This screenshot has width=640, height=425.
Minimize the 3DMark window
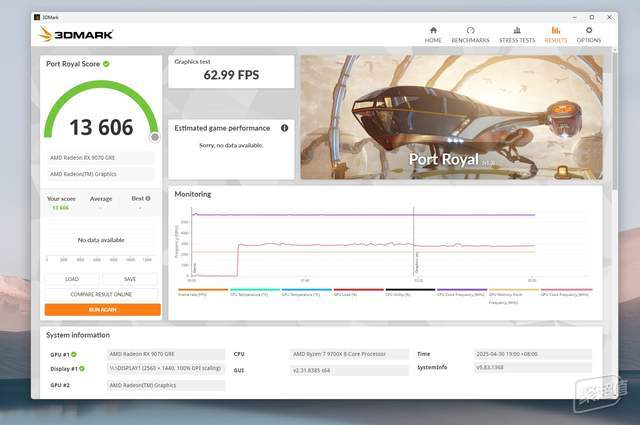tap(574, 17)
